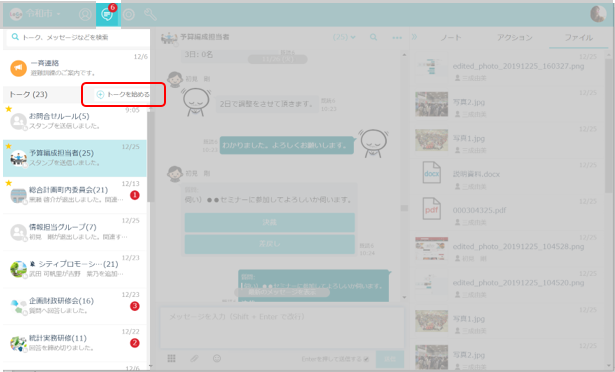Click the talk list scrollbar thumb
Image resolution: width=615 pixels, height=372 pixels.
[x=151, y=157]
